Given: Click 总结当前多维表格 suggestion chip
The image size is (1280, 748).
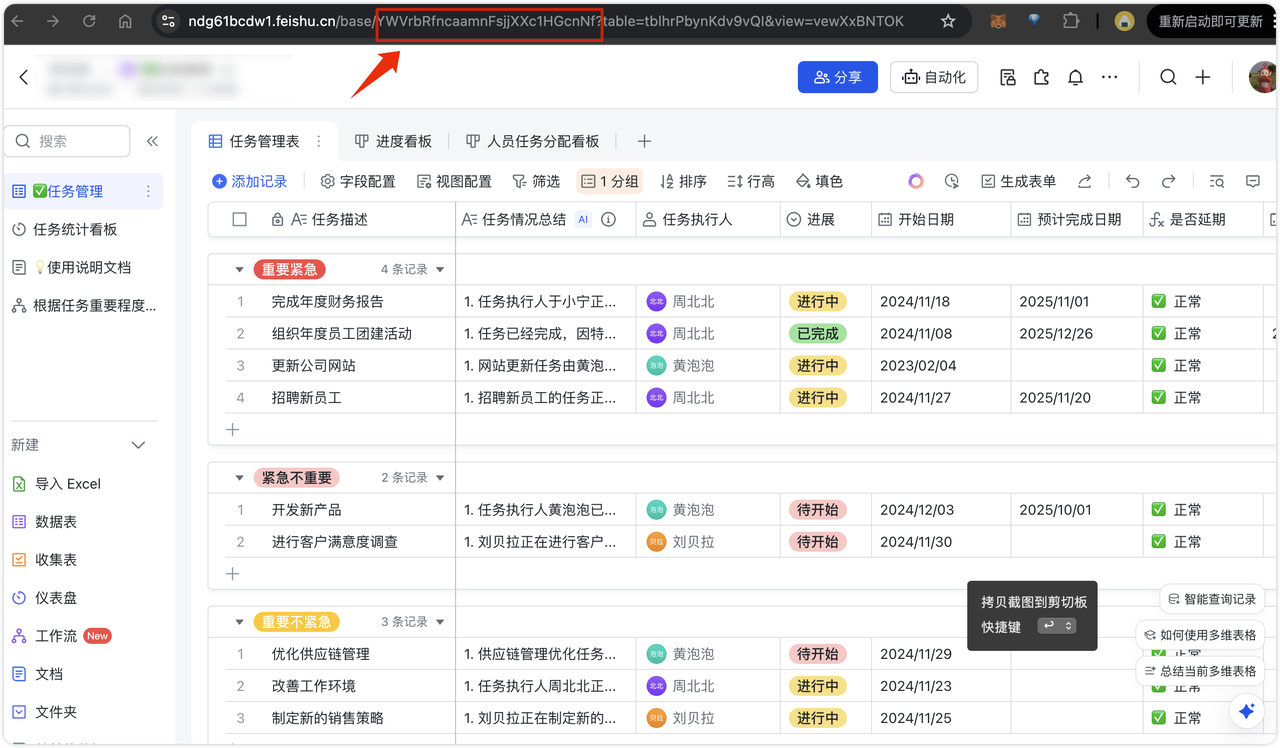Looking at the screenshot, I should 1200,671.
